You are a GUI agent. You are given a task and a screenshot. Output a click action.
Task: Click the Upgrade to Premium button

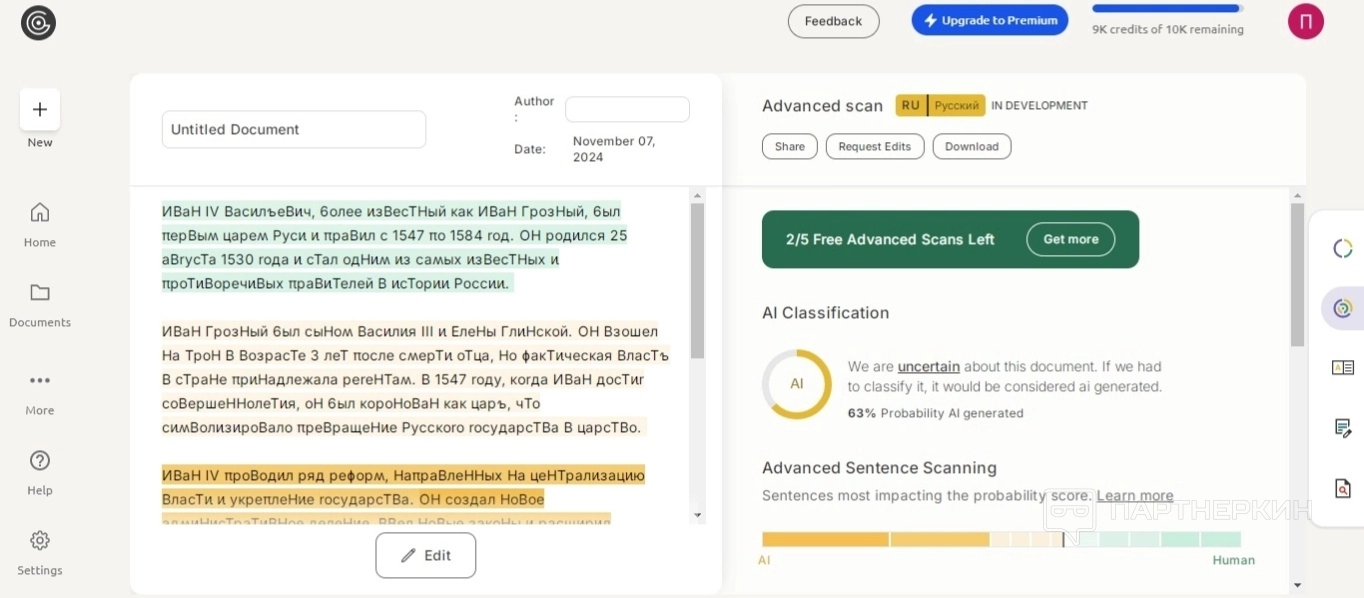tap(989, 20)
